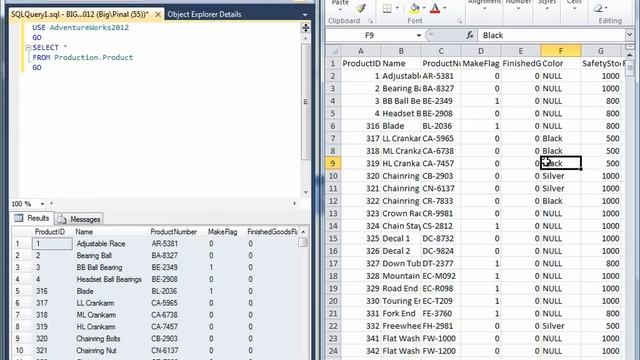Open the Name Box dropdown next to F9

[x=418, y=36]
